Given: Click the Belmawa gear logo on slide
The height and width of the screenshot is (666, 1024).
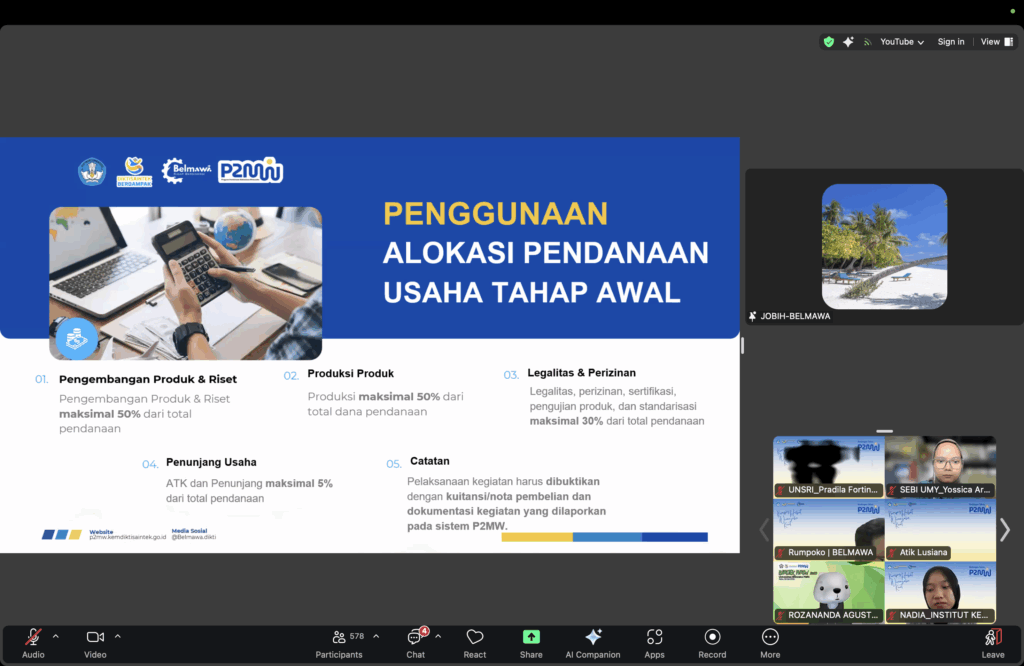Looking at the screenshot, I should click(x=187, y=171).
